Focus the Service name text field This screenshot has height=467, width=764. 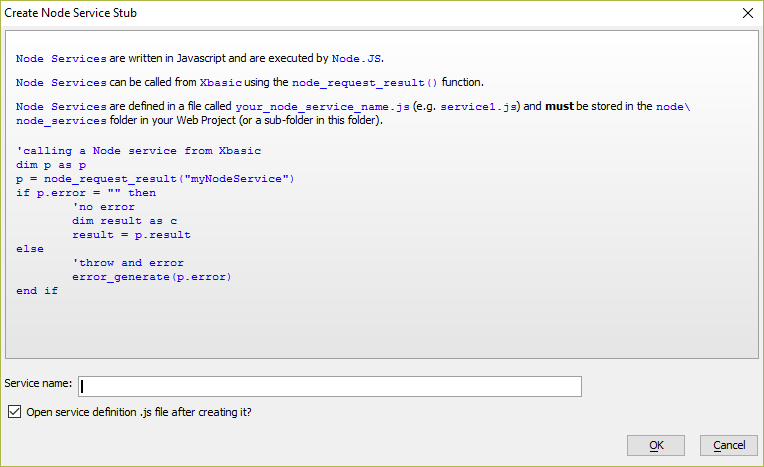point(330,386)
